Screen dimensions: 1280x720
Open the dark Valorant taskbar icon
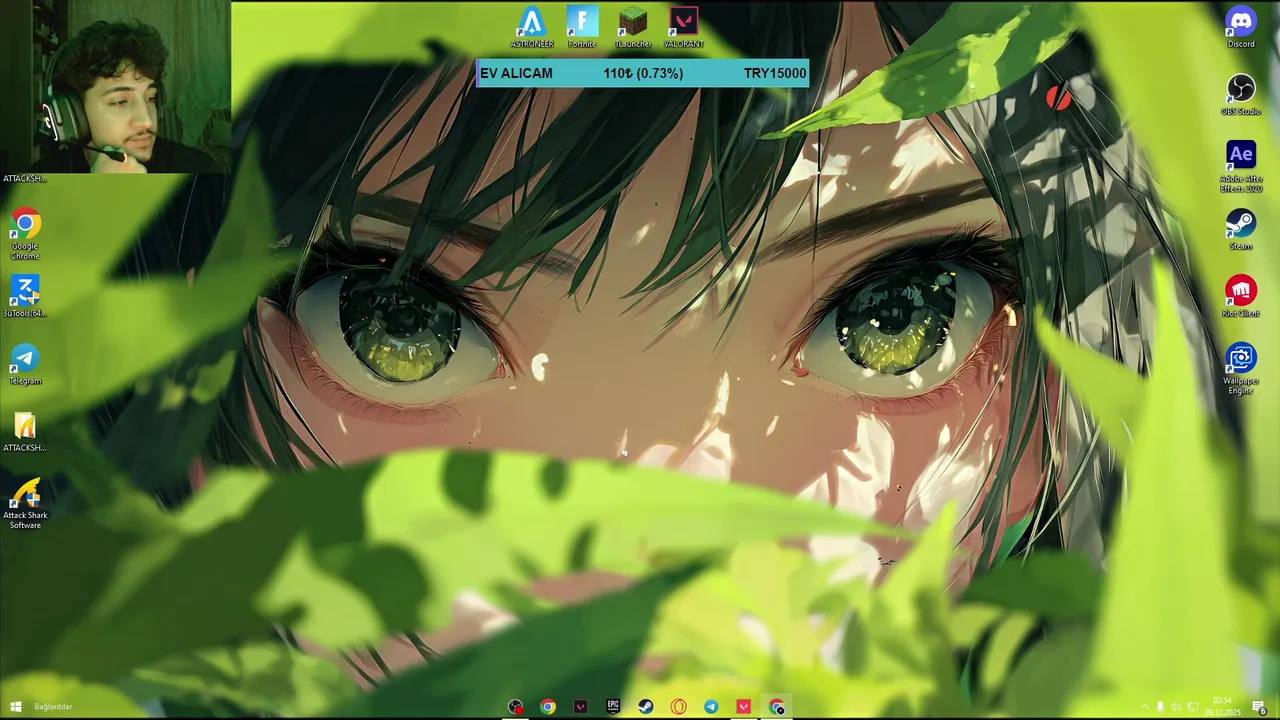coord(580,707)
